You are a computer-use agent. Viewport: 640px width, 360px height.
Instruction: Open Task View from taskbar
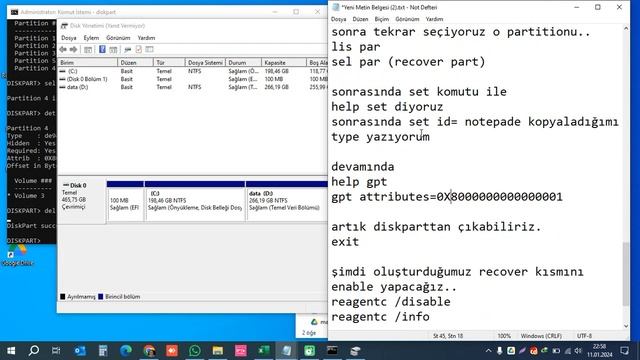pyautogui.click(x=56, y=351)
